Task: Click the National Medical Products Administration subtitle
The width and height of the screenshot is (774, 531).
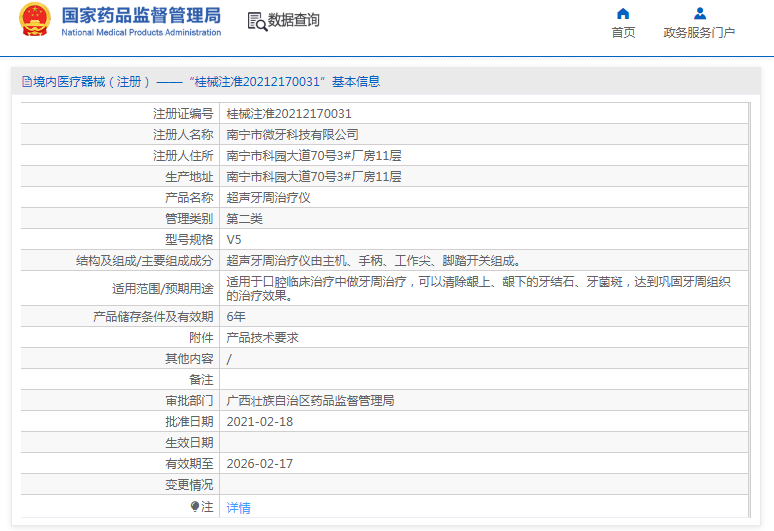Action: [x=141, y=32]
